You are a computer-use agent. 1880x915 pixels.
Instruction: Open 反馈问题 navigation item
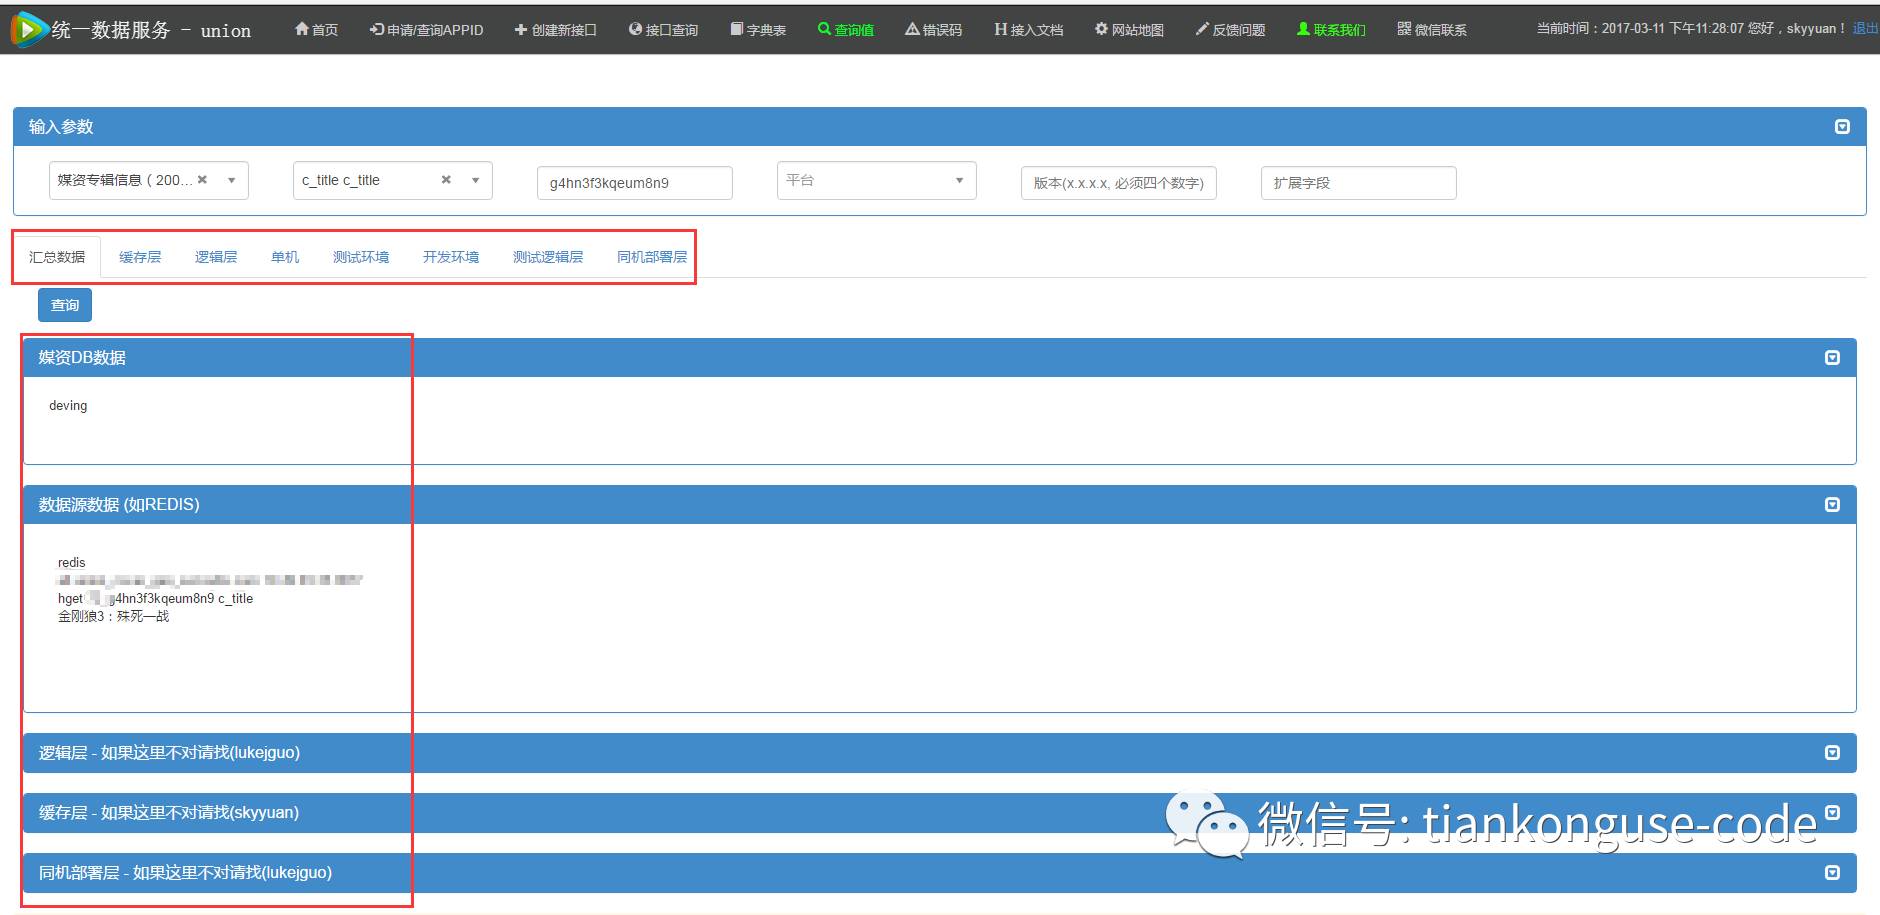(x=1230, y=30)
